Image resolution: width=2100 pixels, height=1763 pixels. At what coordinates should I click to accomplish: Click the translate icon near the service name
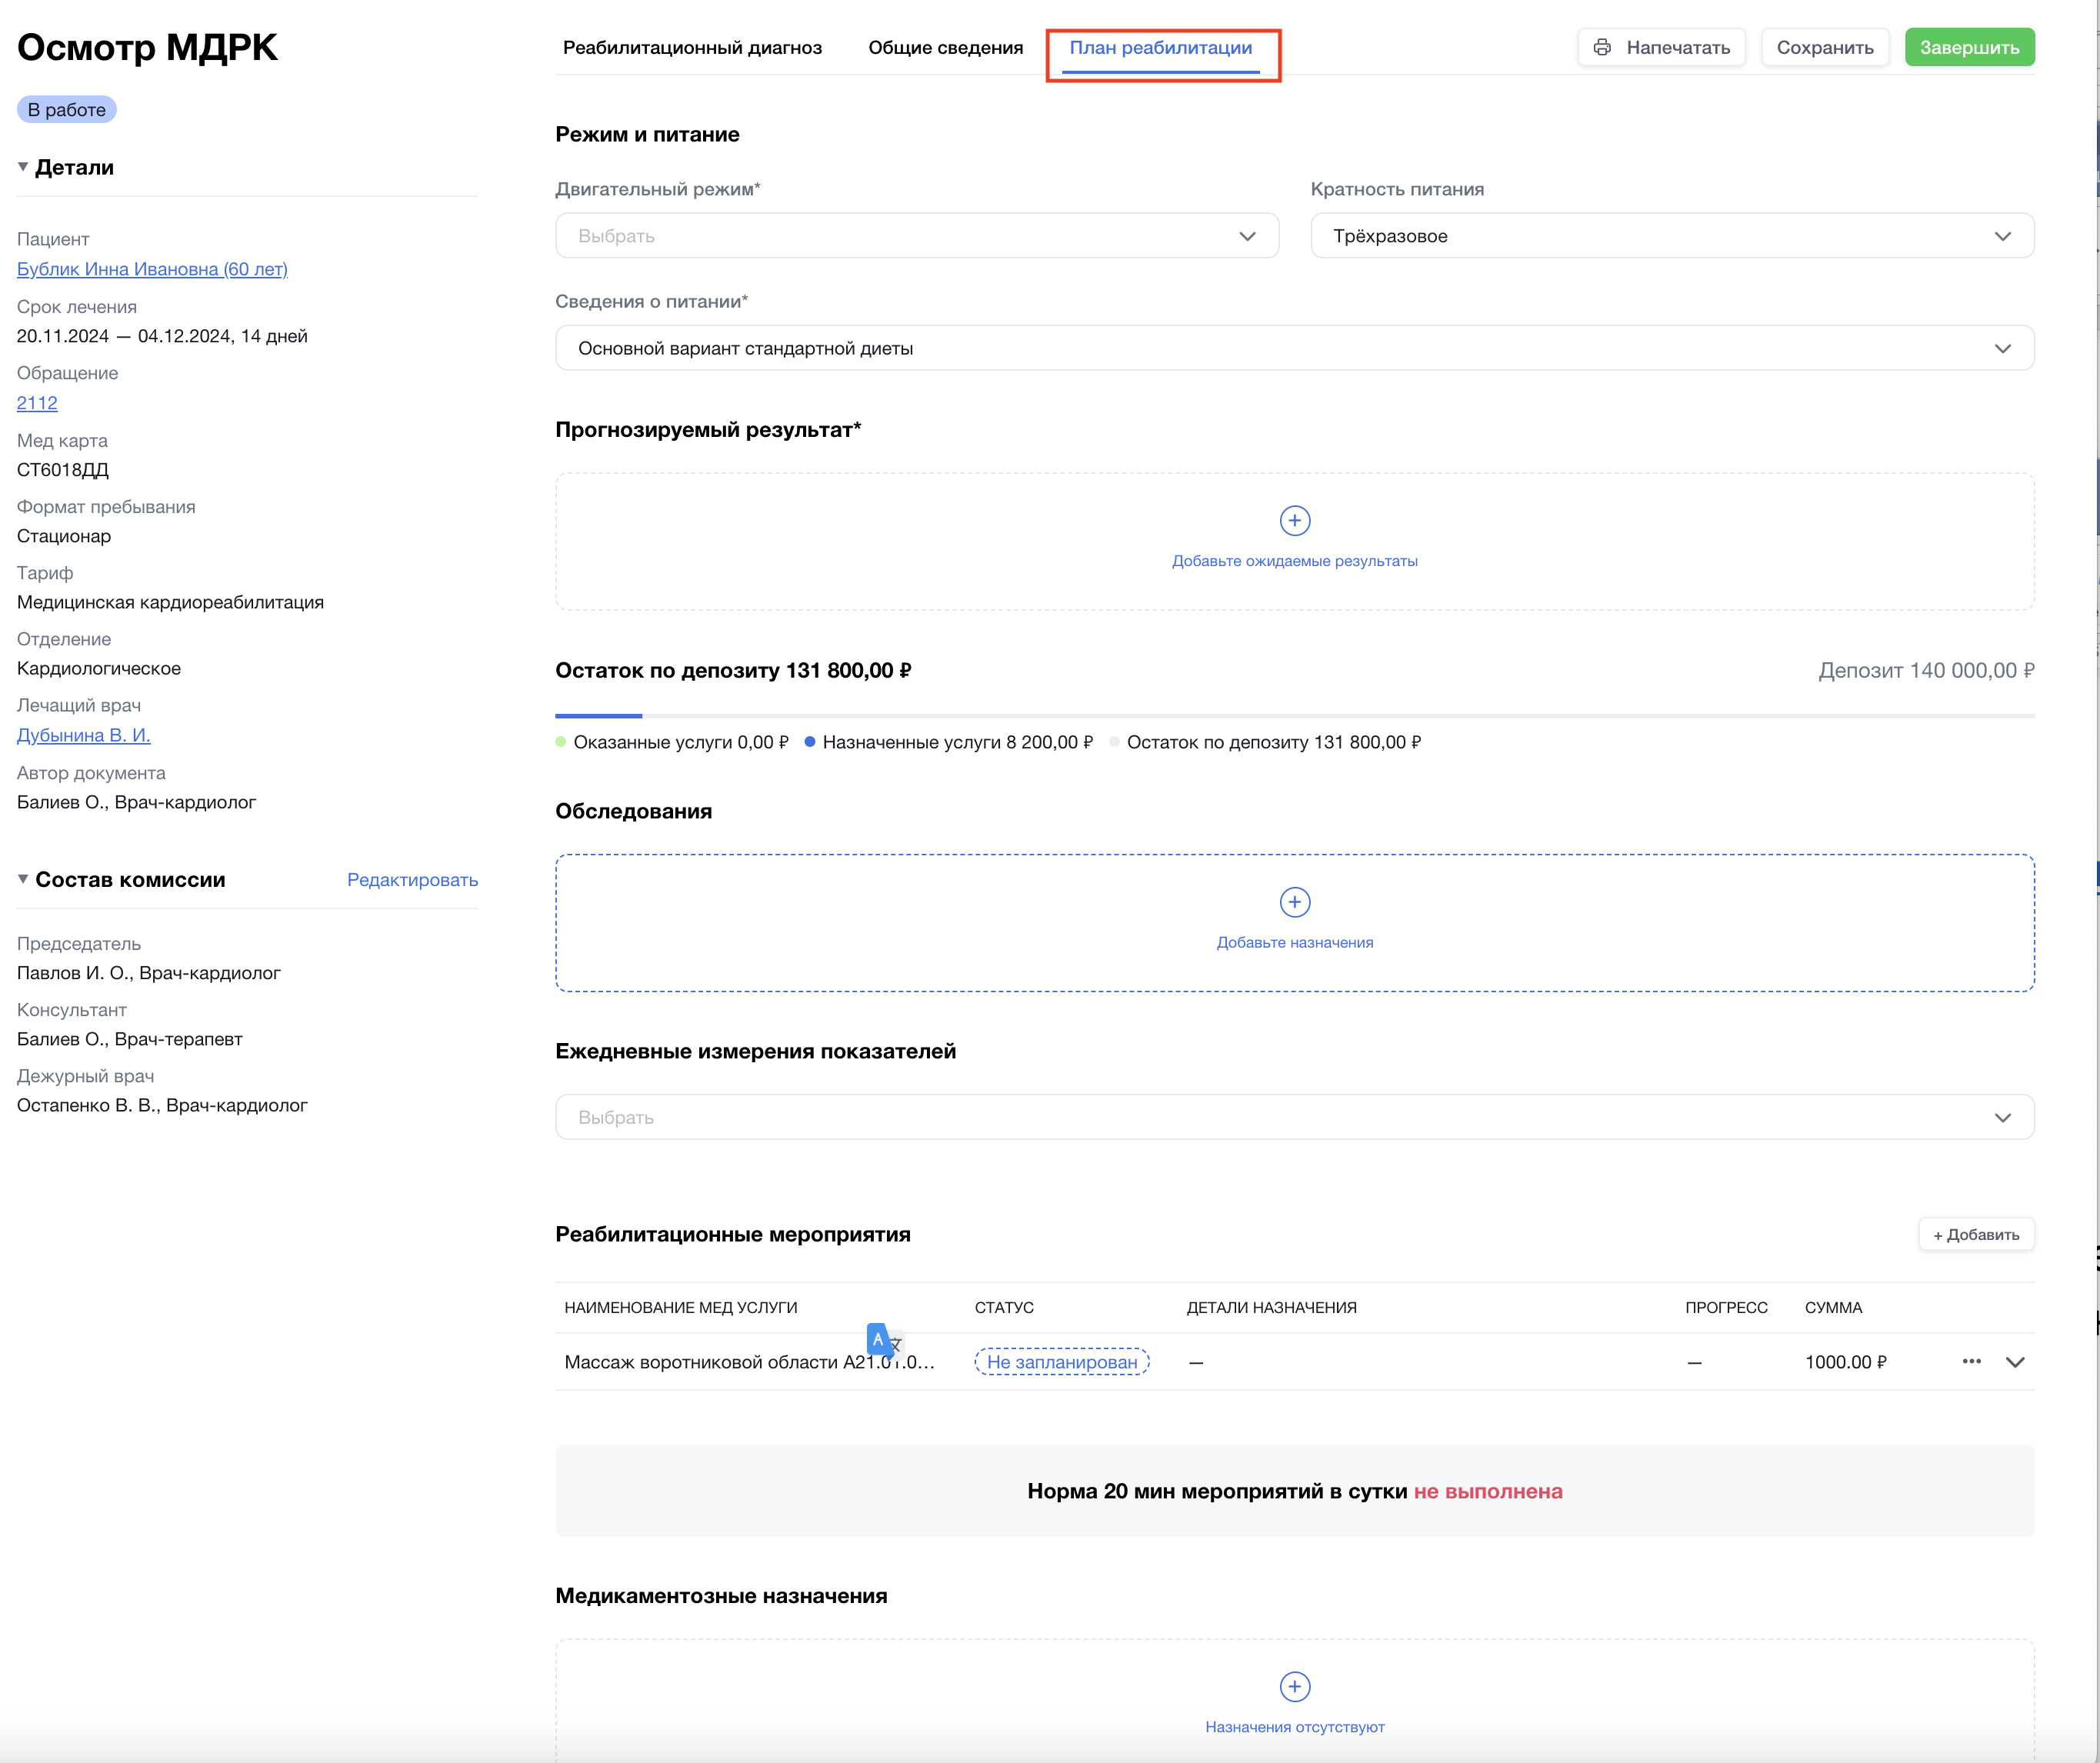tap(882, 1339)
